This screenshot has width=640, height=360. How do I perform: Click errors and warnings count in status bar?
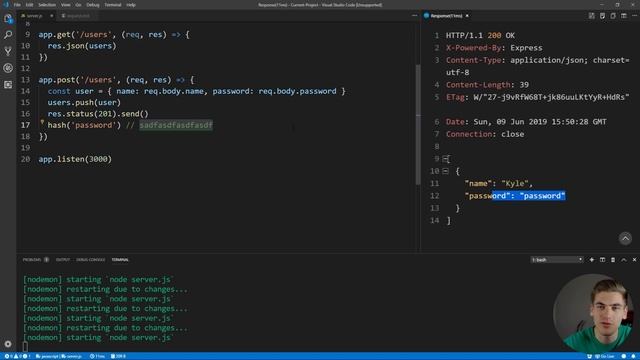(17, 356)
